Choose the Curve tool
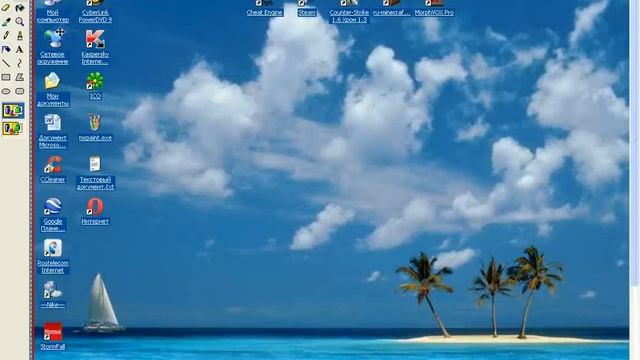The width and height of the screenshot is (640, 360). pos(19,63)
